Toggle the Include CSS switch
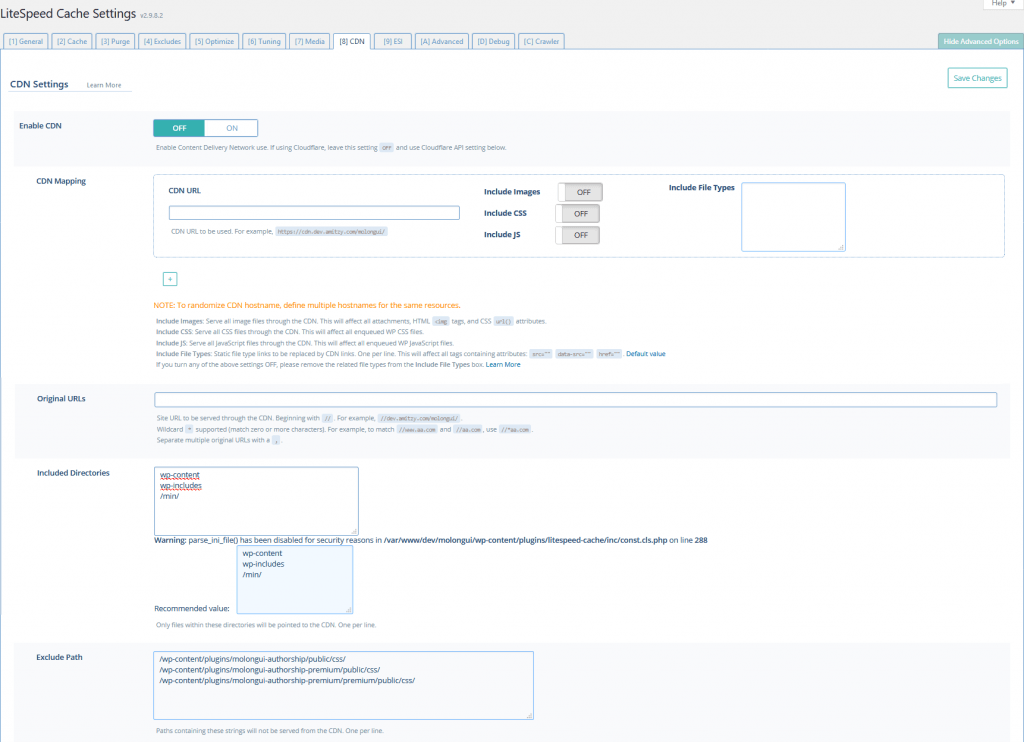 pos(577,214)
